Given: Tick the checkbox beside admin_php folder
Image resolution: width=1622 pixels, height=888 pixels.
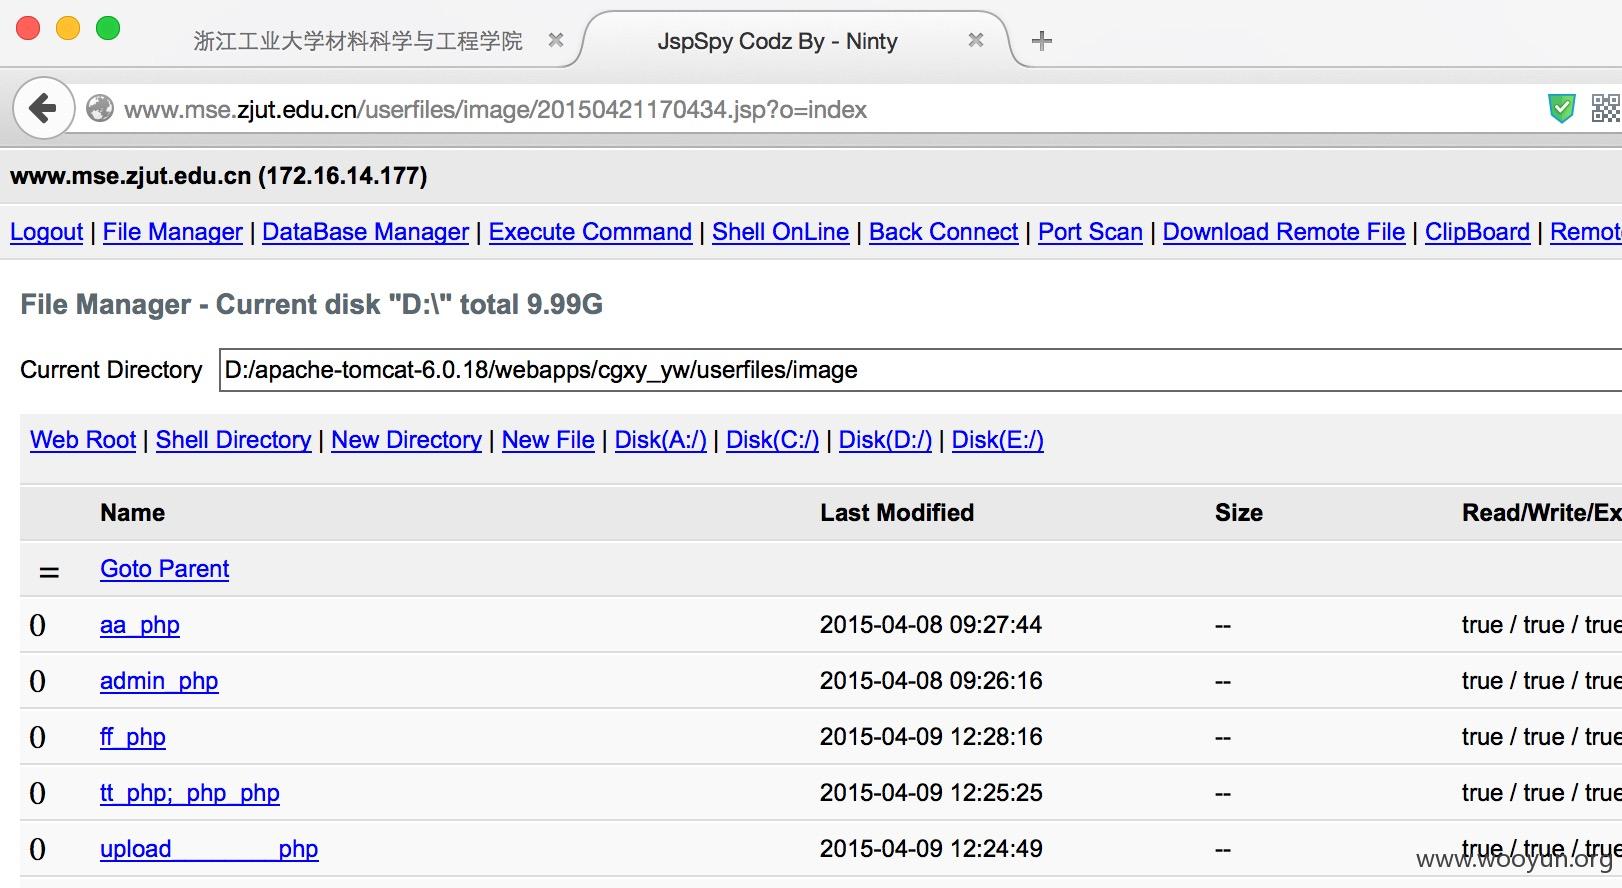Looking at the screenshot, I should pyautogui.click(x=38, y=681).
